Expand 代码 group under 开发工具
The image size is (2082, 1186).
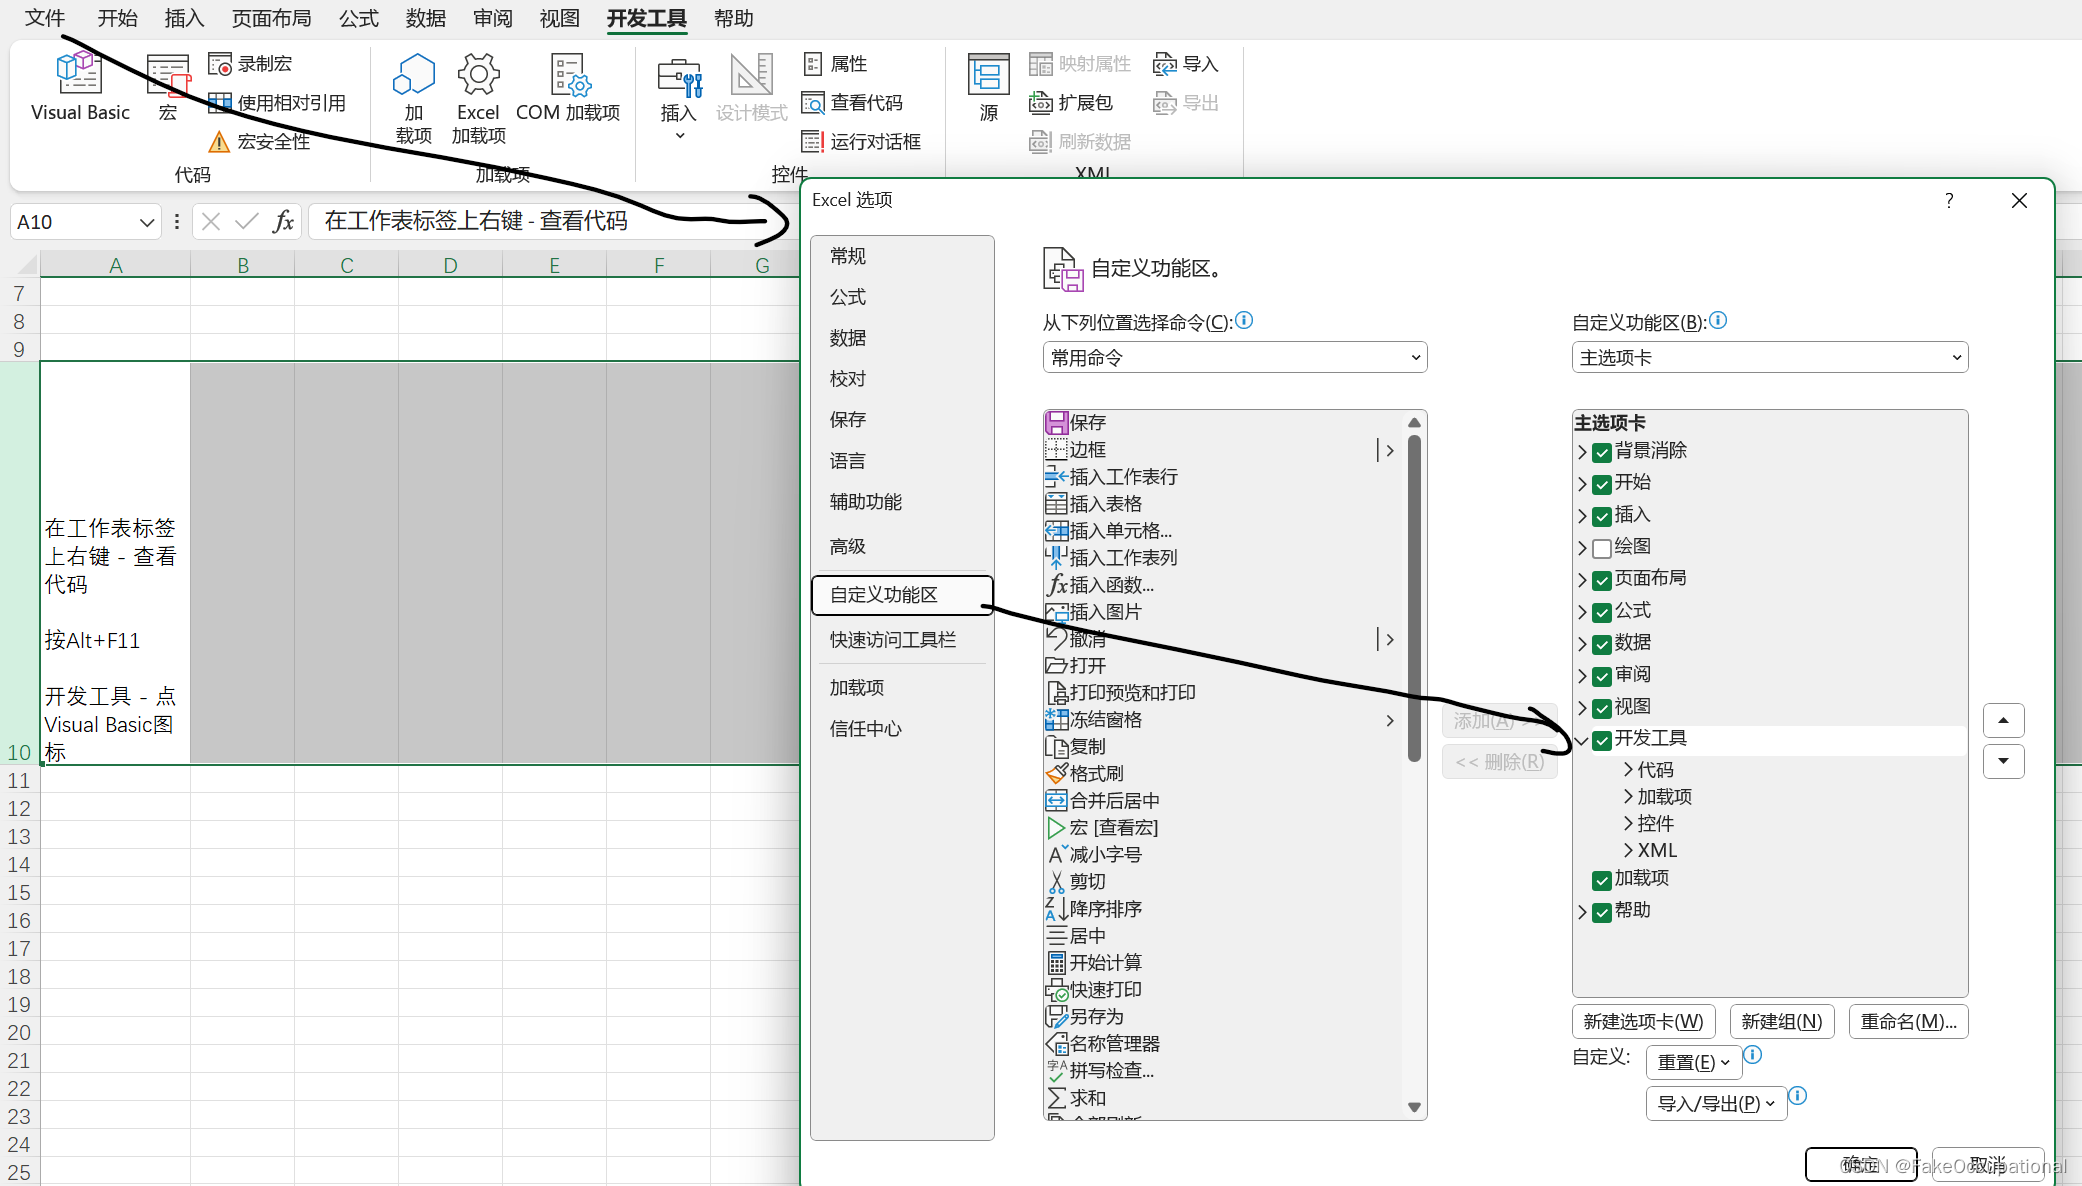[1628, 770]
